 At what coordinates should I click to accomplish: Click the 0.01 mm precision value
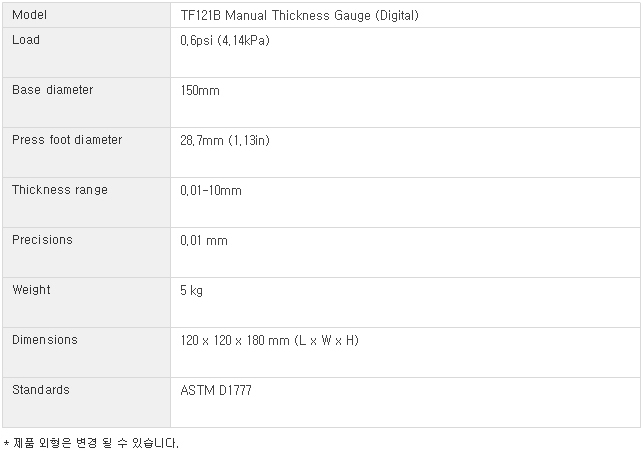click(x=204, y=240)
